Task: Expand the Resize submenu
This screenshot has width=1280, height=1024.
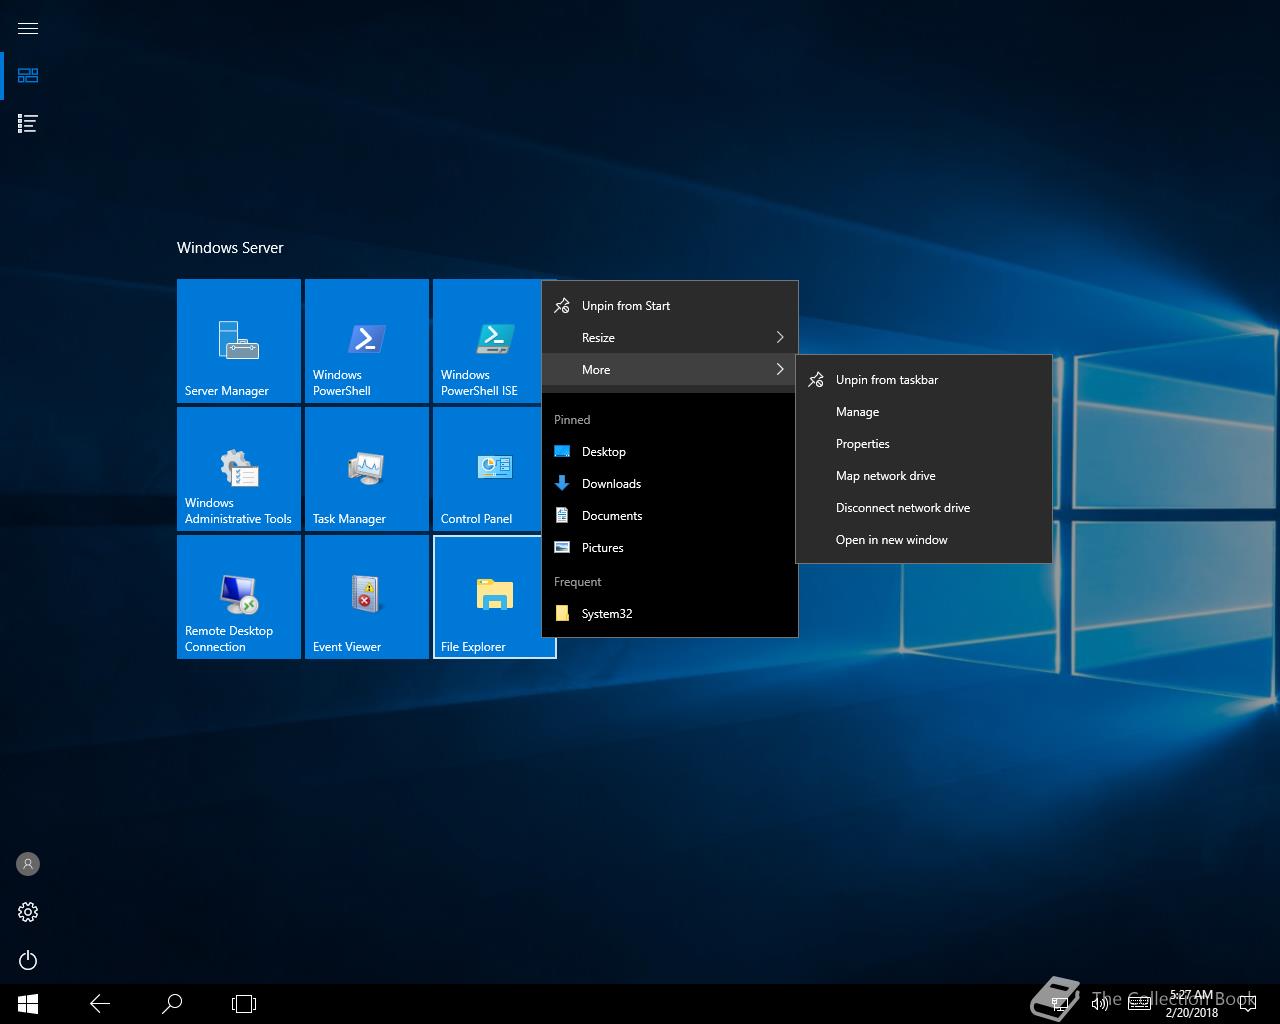Action: (670, 338)
